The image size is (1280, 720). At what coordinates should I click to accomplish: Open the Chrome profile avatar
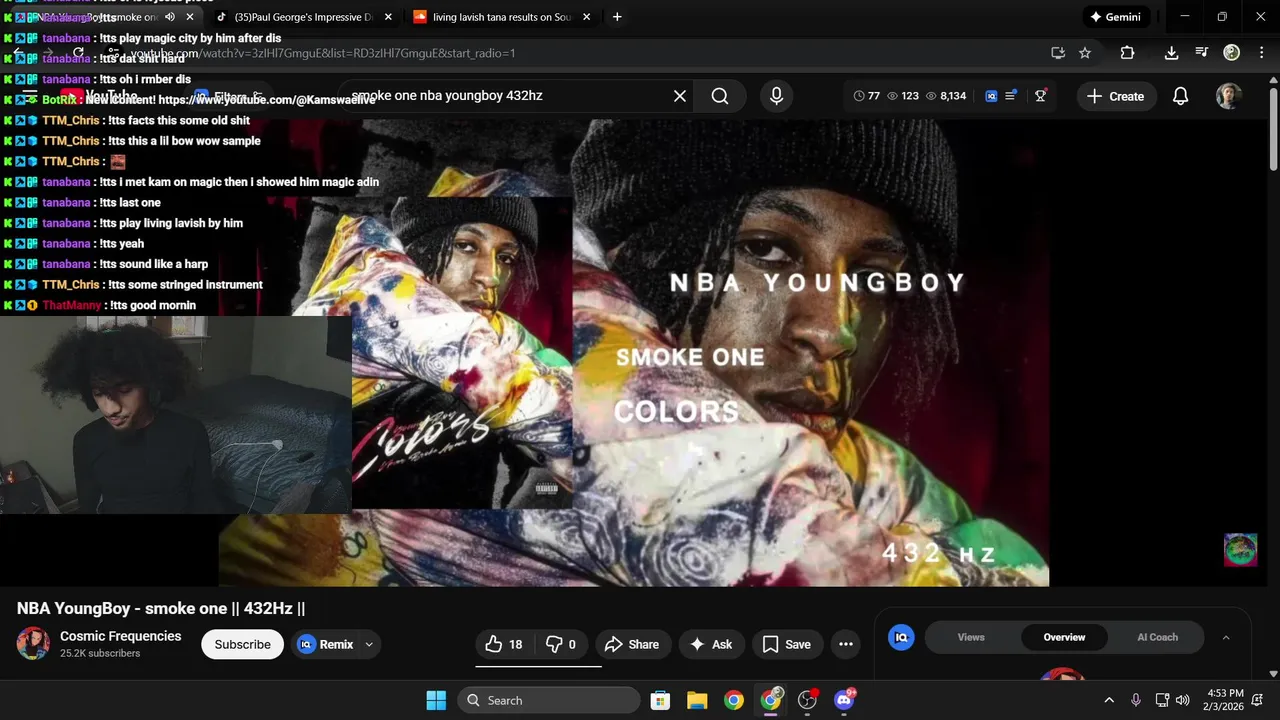[1232, 53]
